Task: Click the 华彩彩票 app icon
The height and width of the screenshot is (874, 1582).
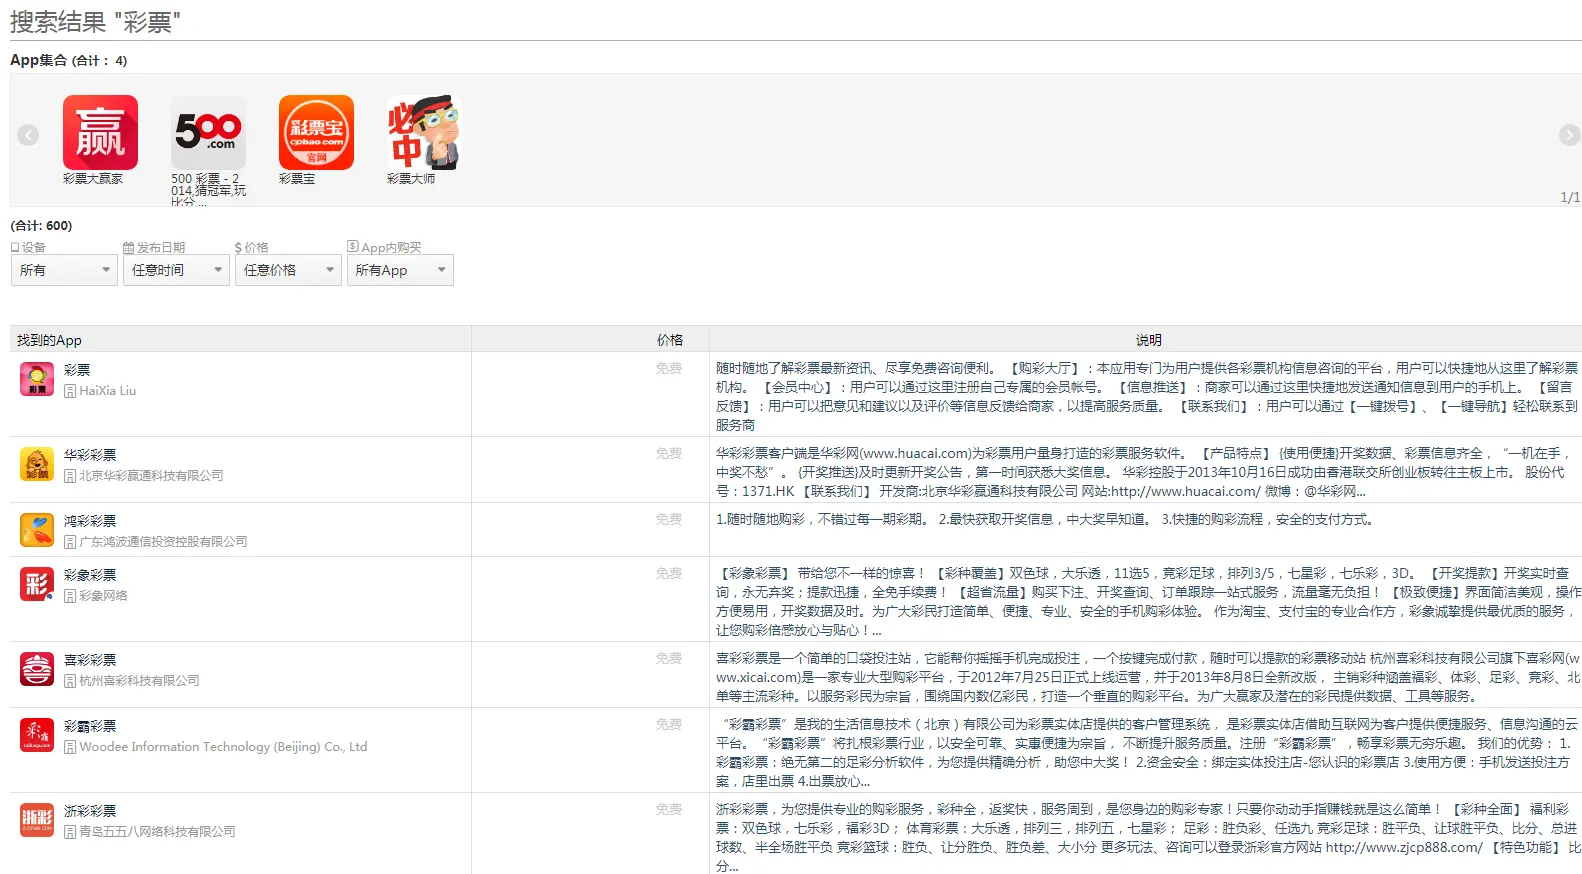Action: coord(37,464)
